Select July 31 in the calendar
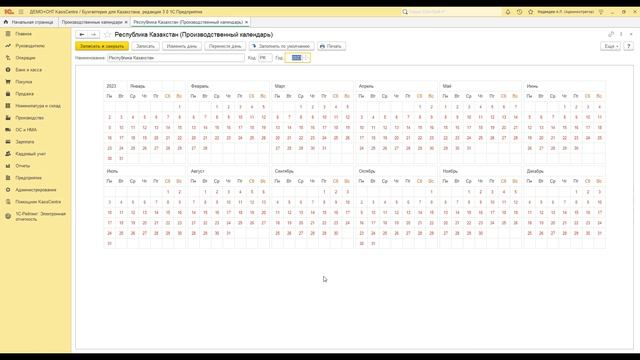Screen dimensions: 640x360 [x=109, y=244]
